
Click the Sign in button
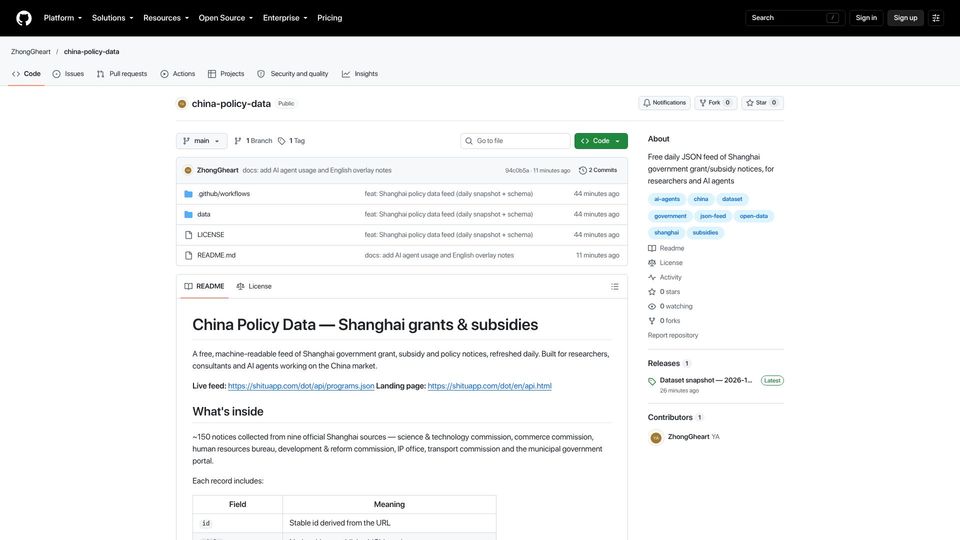coord(866,18)
